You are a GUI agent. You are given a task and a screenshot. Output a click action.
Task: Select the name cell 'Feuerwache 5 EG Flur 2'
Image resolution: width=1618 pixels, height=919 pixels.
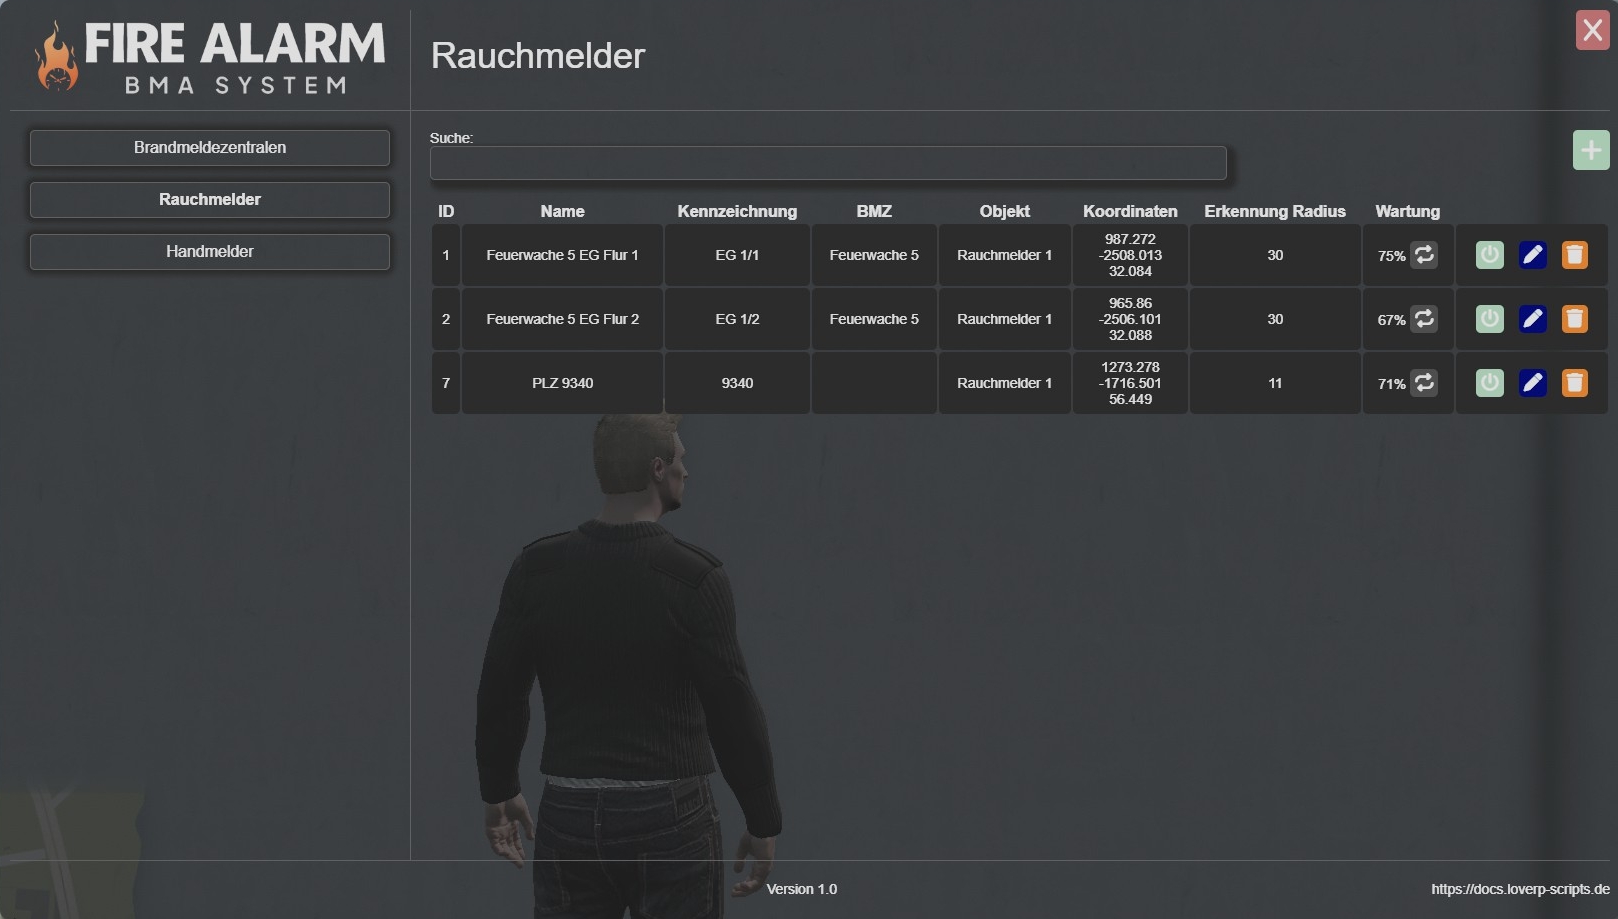pyautogui.click(x=562, y=319)
